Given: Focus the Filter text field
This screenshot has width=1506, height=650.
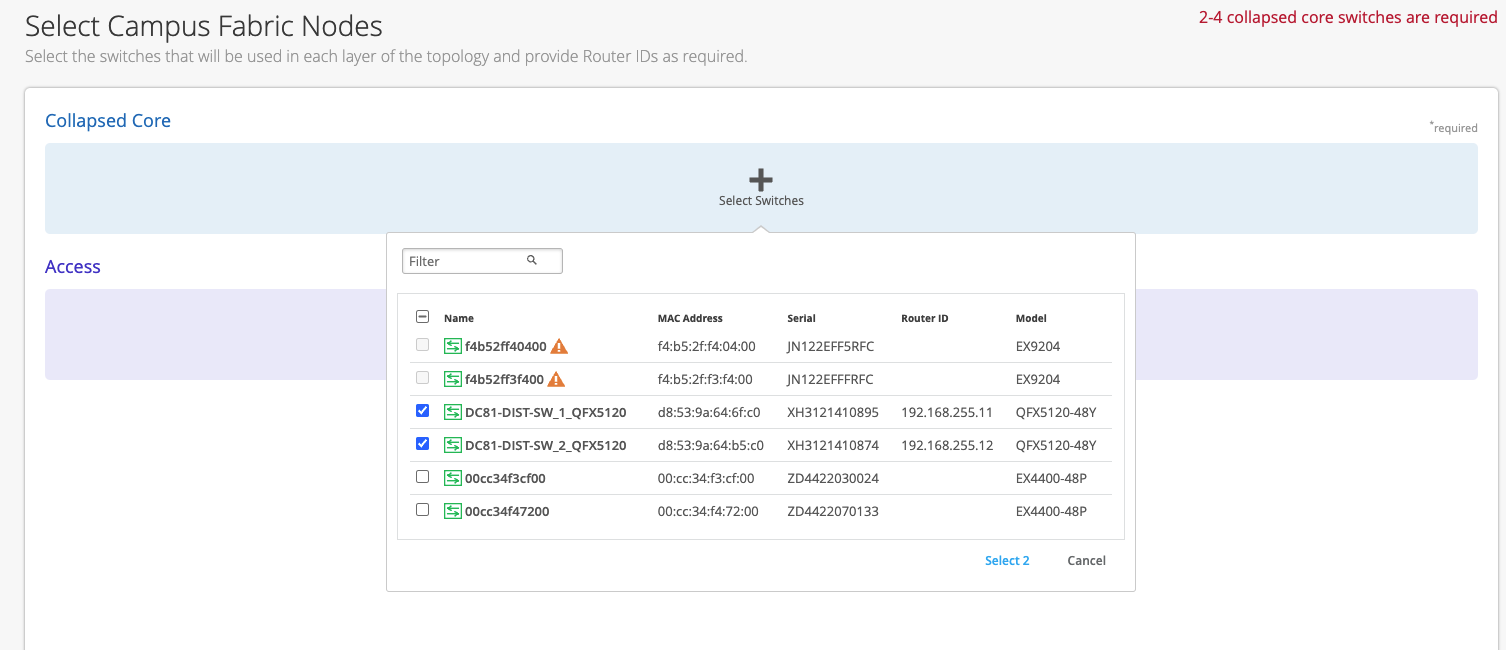Looking at the screenshot, I should [x=465, y=261].
